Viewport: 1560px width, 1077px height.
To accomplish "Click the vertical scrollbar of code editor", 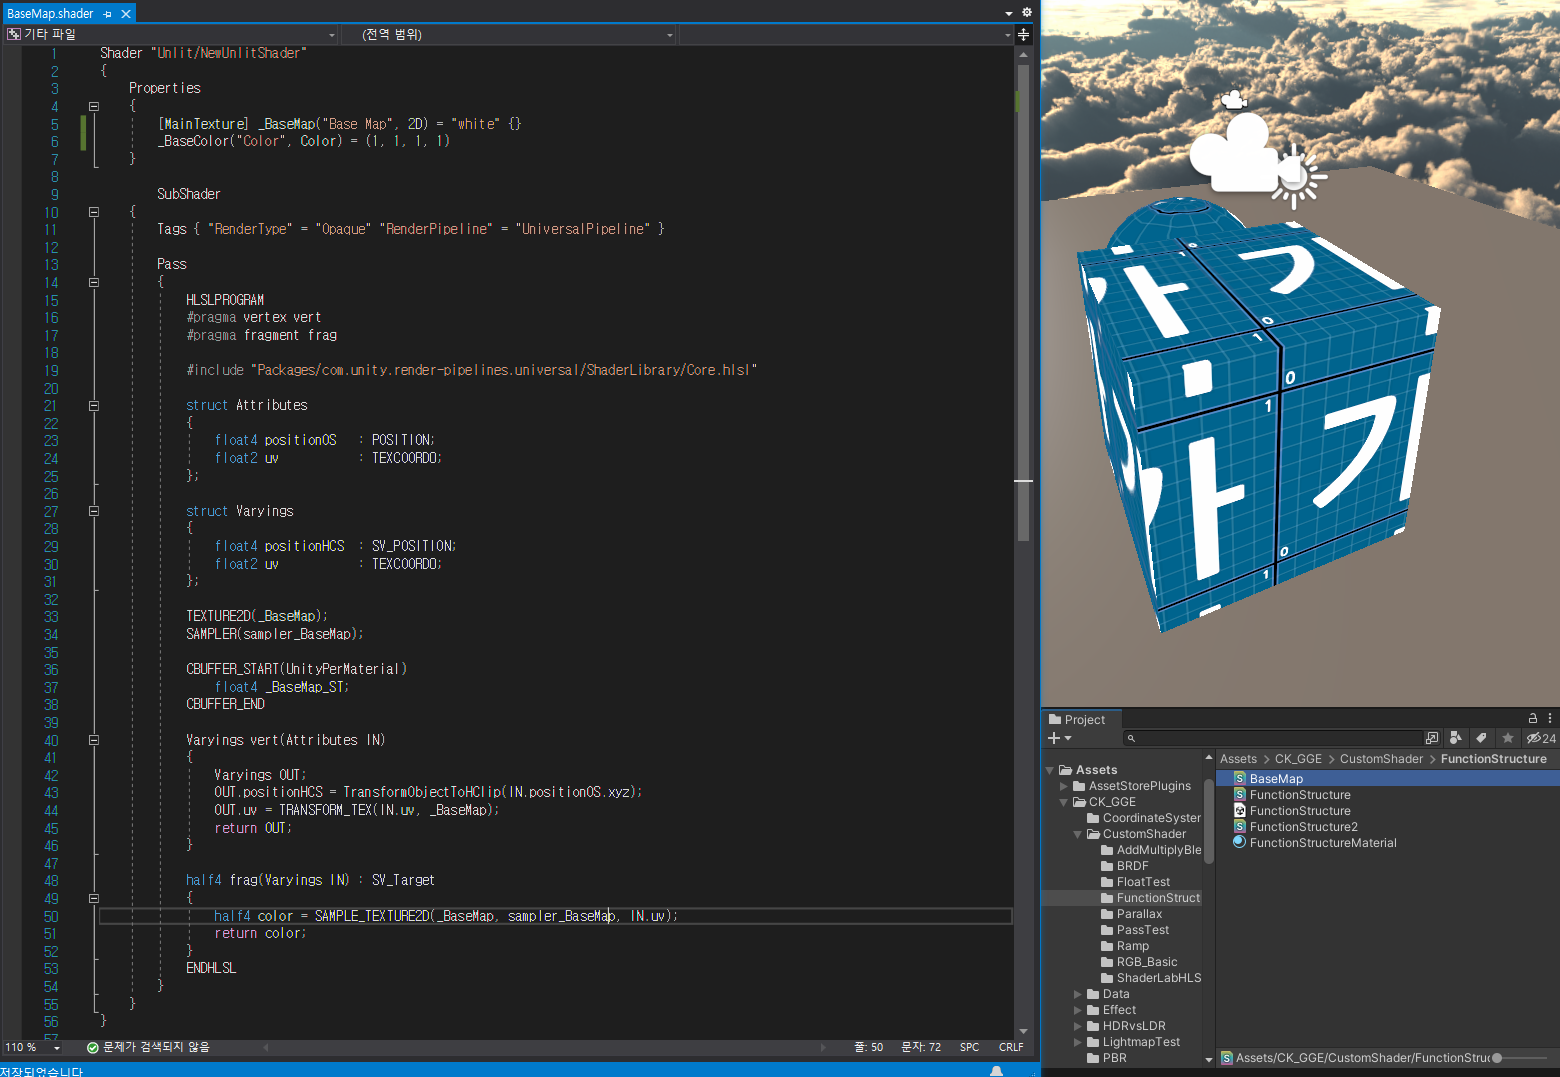I will tap(1023, 303).
